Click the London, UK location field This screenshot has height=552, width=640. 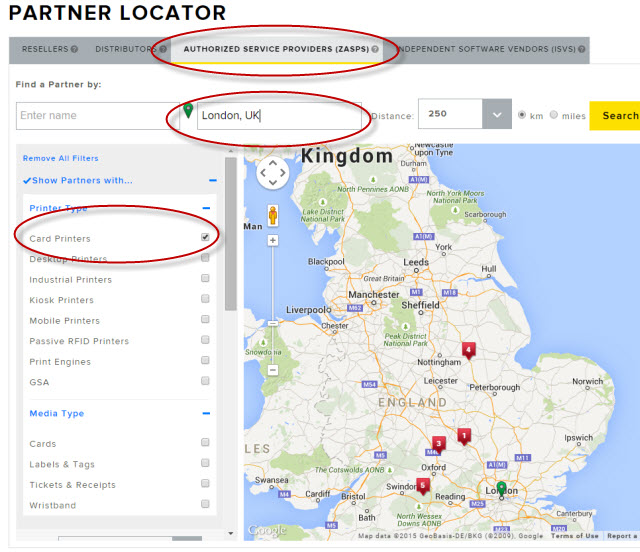pos(279,116)
